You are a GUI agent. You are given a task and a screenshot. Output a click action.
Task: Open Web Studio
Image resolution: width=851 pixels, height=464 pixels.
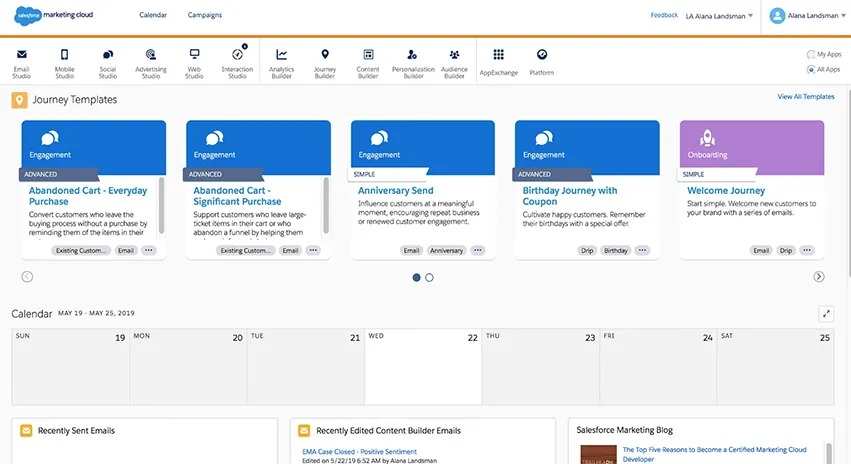tap(194, 63)
